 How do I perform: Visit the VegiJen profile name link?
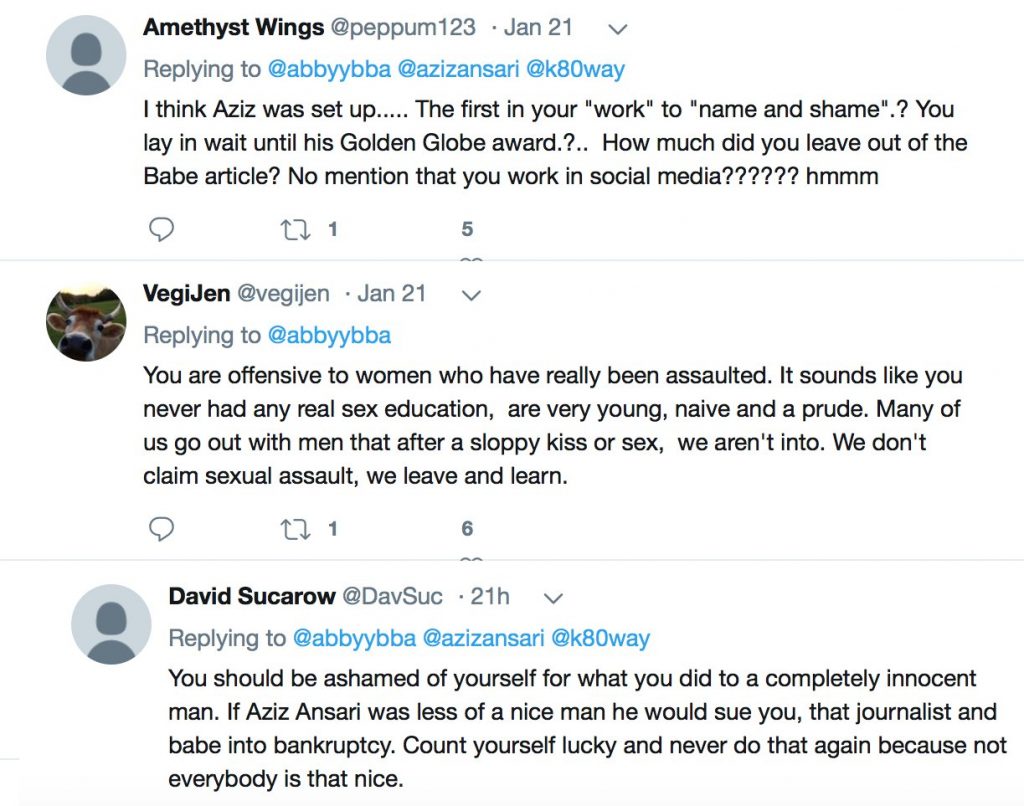tap(185, 294)
